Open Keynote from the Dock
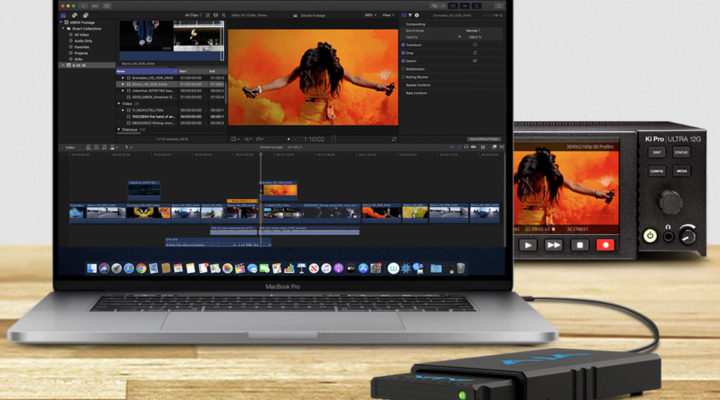The height and width of the screenshot is (400, 720). click(x=301, y=268)
